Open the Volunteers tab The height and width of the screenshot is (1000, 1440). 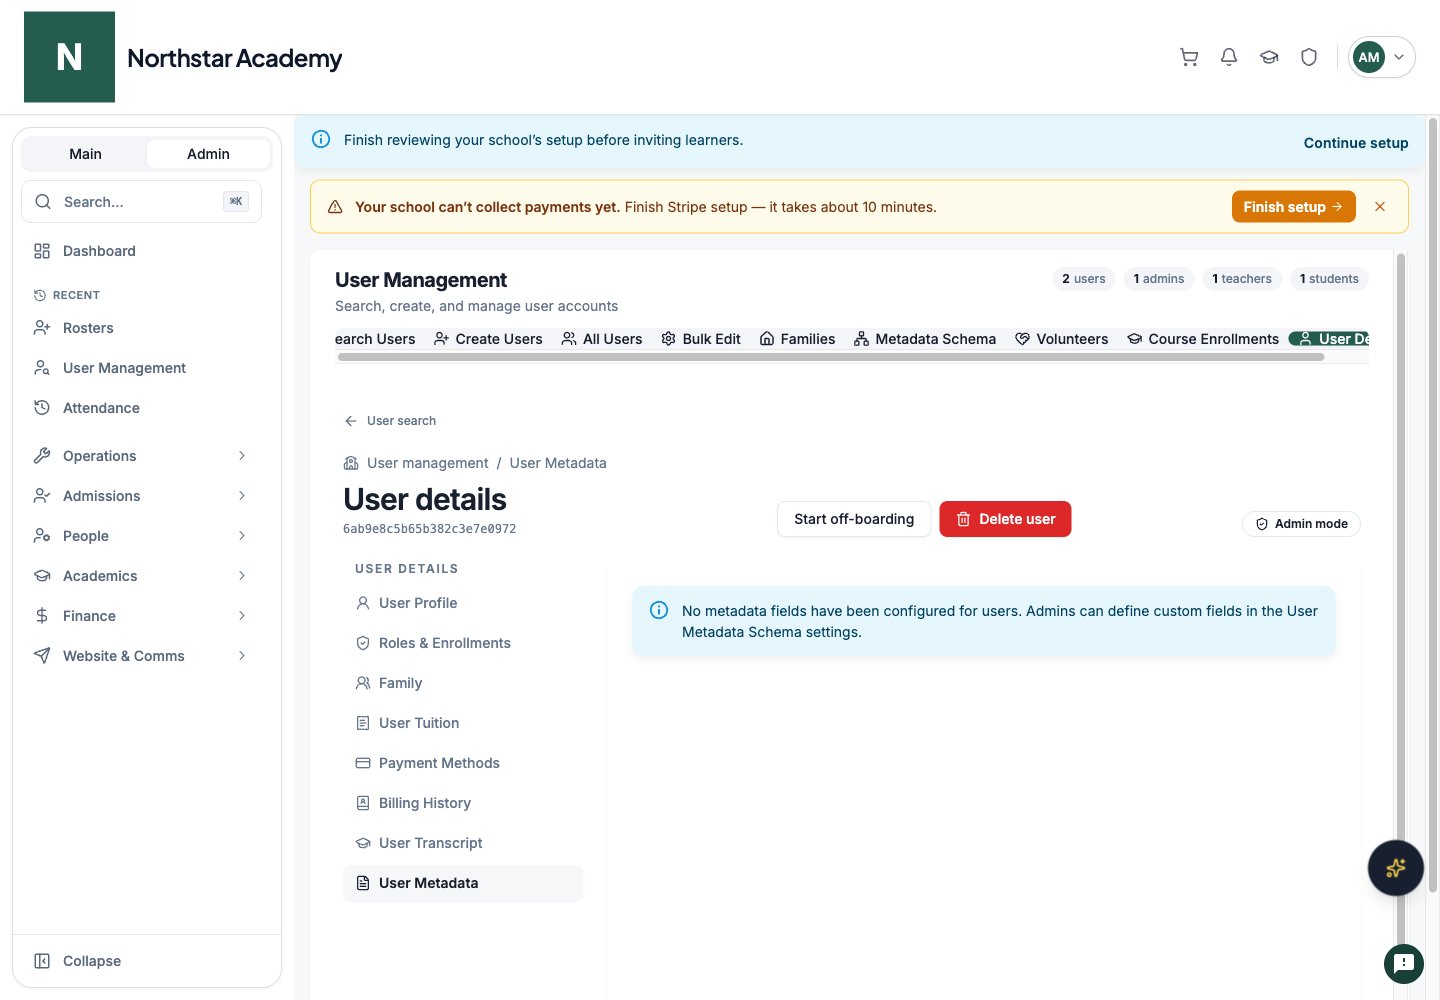(x=1062, y=339)
